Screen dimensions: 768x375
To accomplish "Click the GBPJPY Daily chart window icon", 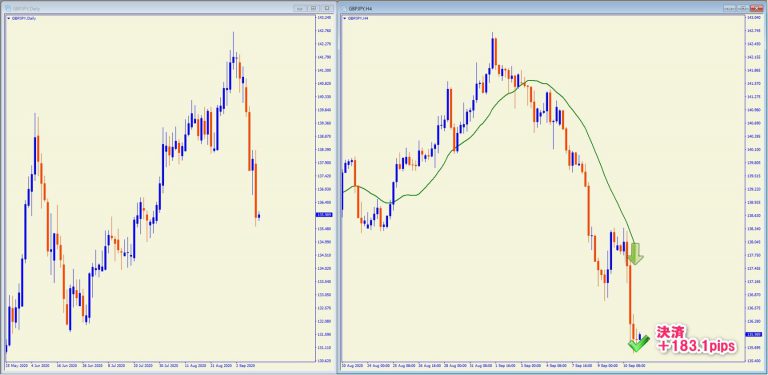I will point(8,8).
